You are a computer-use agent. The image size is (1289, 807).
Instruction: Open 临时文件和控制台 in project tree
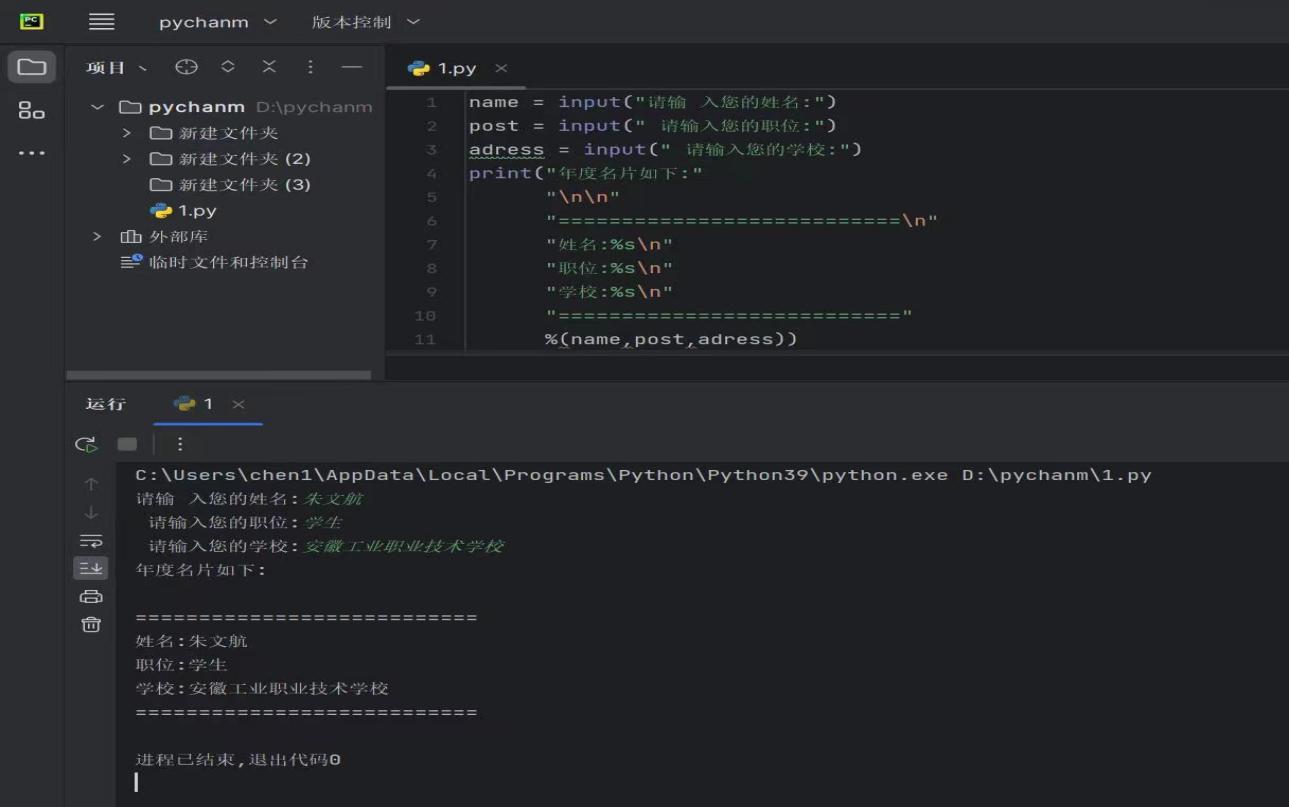(228, 263)
